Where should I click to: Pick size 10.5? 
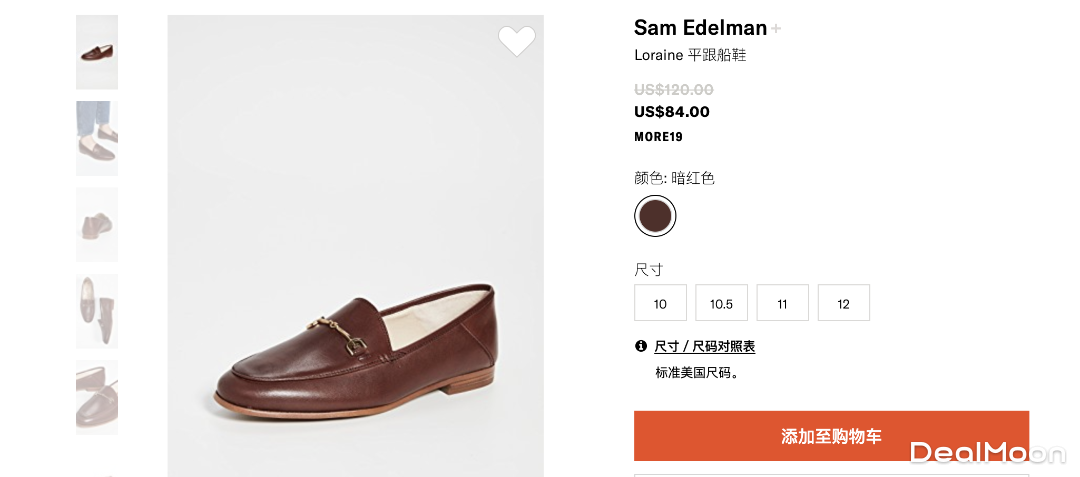tap(721, 303)
